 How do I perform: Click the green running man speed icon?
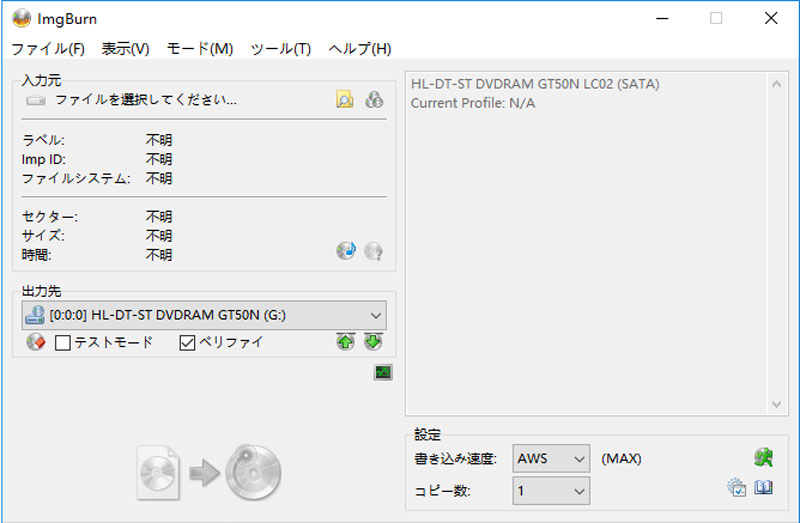point(764,458)
